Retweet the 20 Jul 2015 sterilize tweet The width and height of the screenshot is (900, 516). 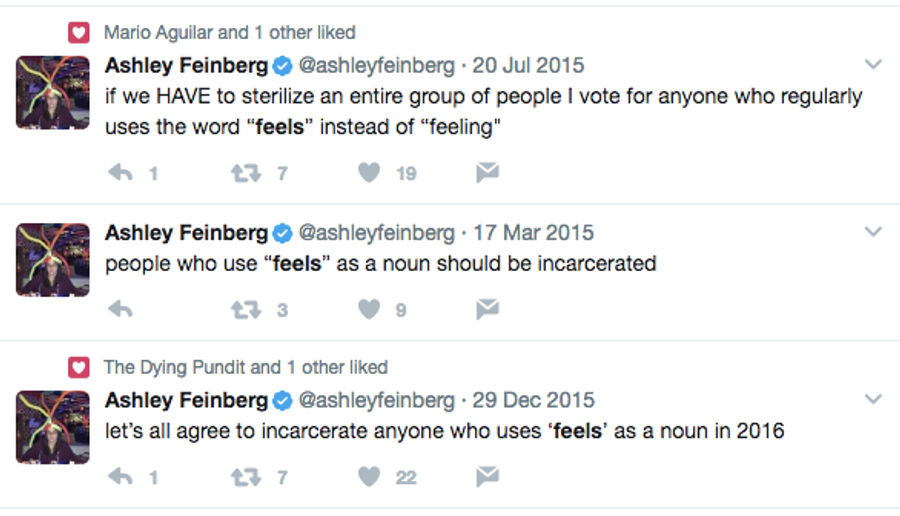(246, 173)
